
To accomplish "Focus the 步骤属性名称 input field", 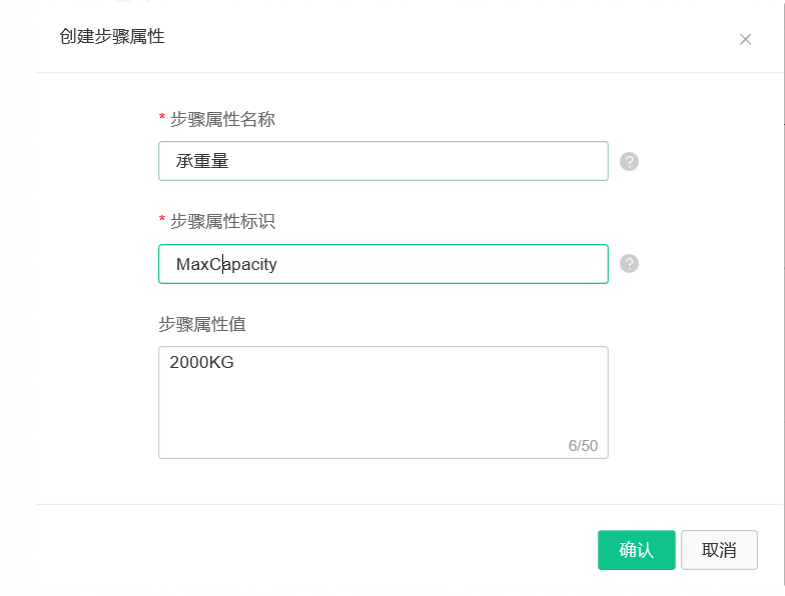I will [383, 161].
